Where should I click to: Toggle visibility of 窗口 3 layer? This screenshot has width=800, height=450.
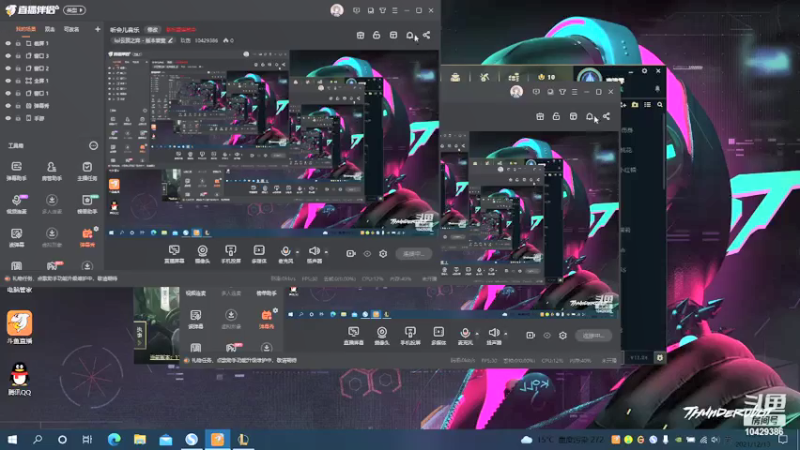[8, 56]
